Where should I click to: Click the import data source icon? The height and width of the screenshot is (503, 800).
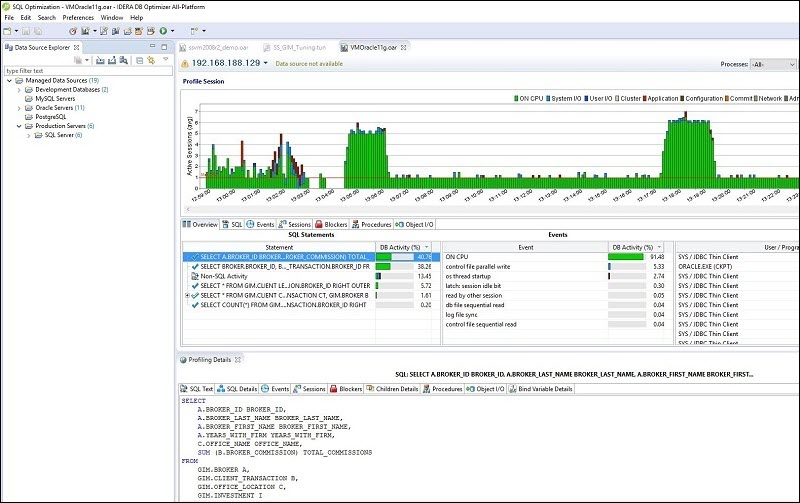click(100, 60)
